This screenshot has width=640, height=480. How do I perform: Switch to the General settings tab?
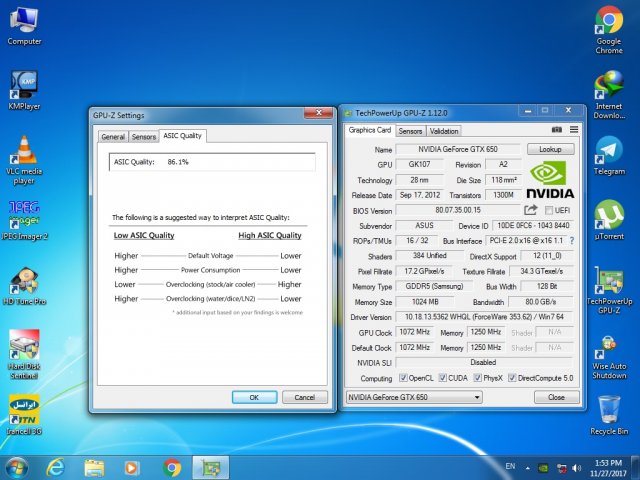pyautogui.click(x=113, y=137)
